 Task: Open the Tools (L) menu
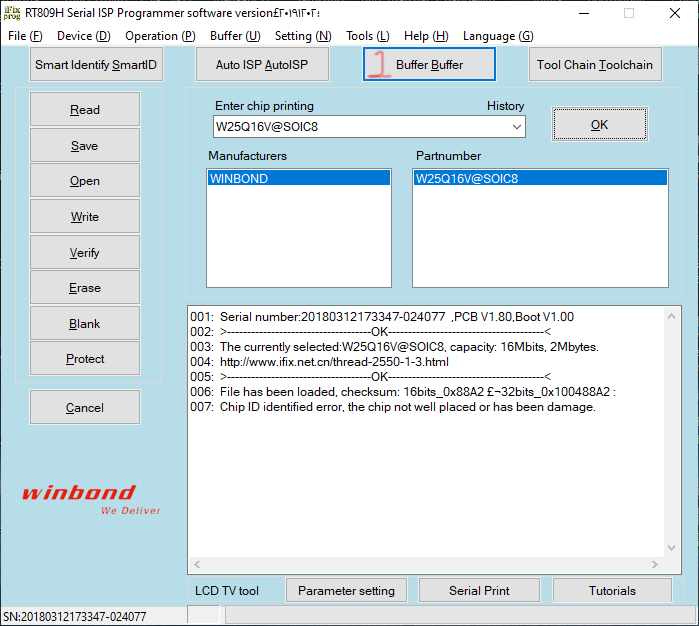[367, 36]
